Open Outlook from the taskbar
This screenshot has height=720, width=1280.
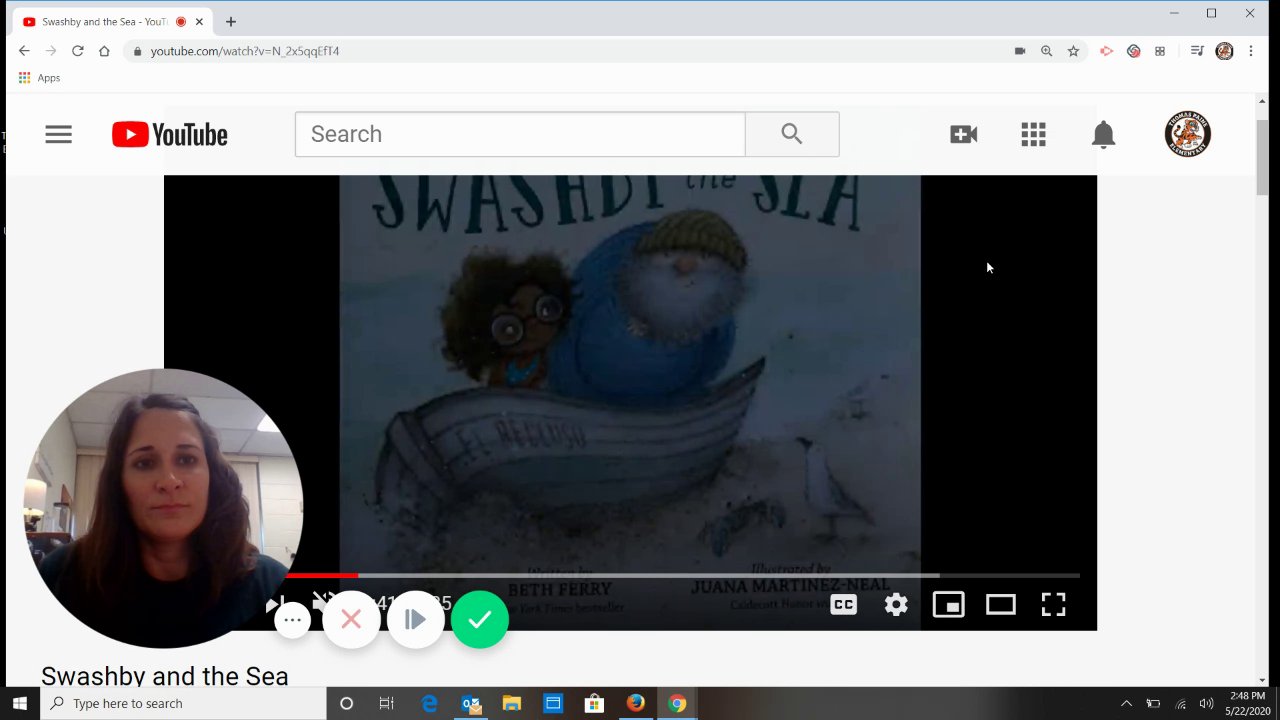pos(471,704)
